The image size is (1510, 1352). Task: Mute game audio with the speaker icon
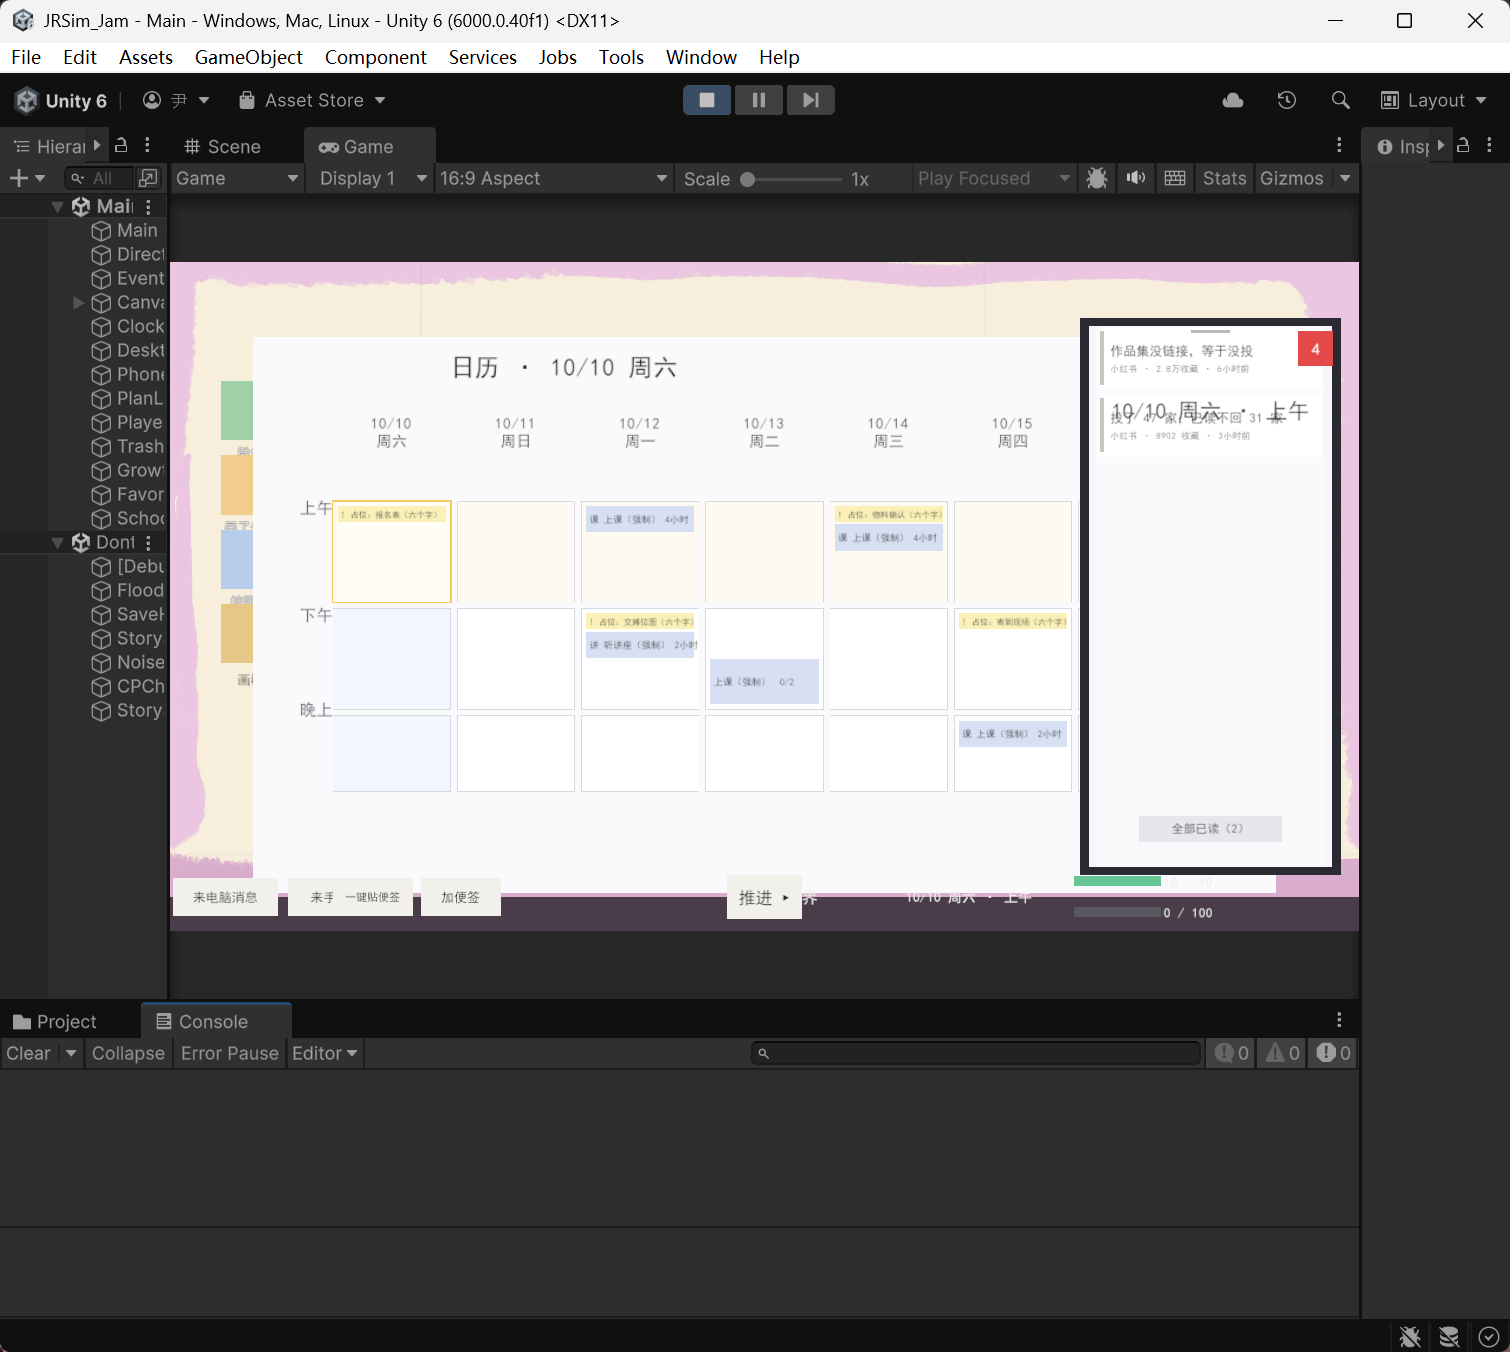click(x=1136, y=178)
